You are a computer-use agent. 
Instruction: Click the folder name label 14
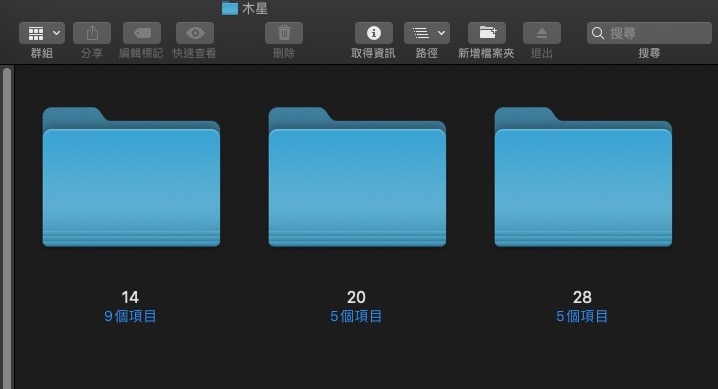(x=130, y=297)
